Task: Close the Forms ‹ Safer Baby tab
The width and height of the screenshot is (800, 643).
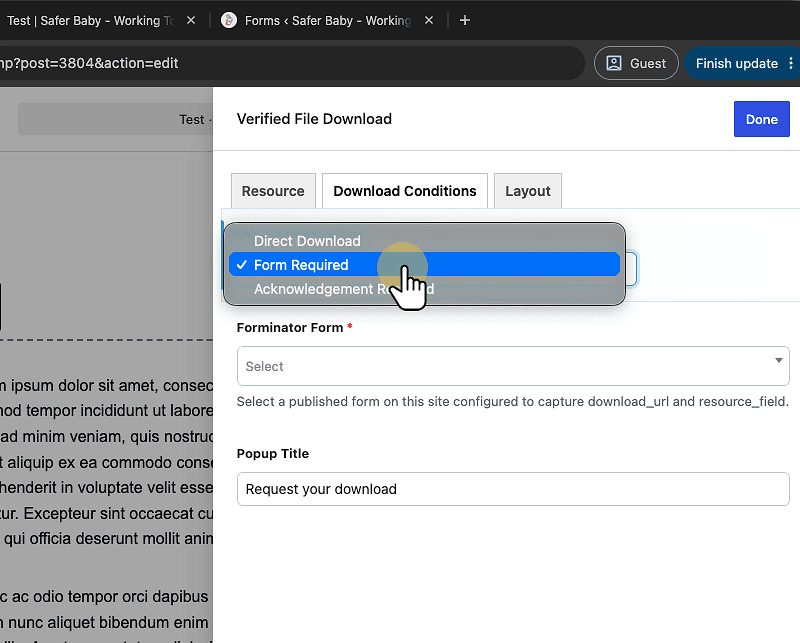Action: coord(429,20)
